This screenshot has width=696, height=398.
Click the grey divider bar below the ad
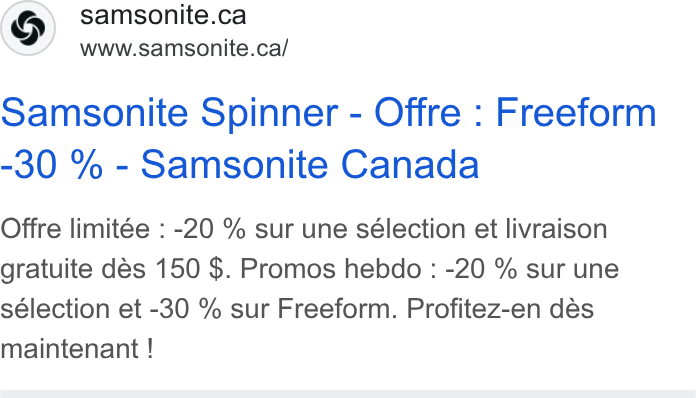pos(348,394)
